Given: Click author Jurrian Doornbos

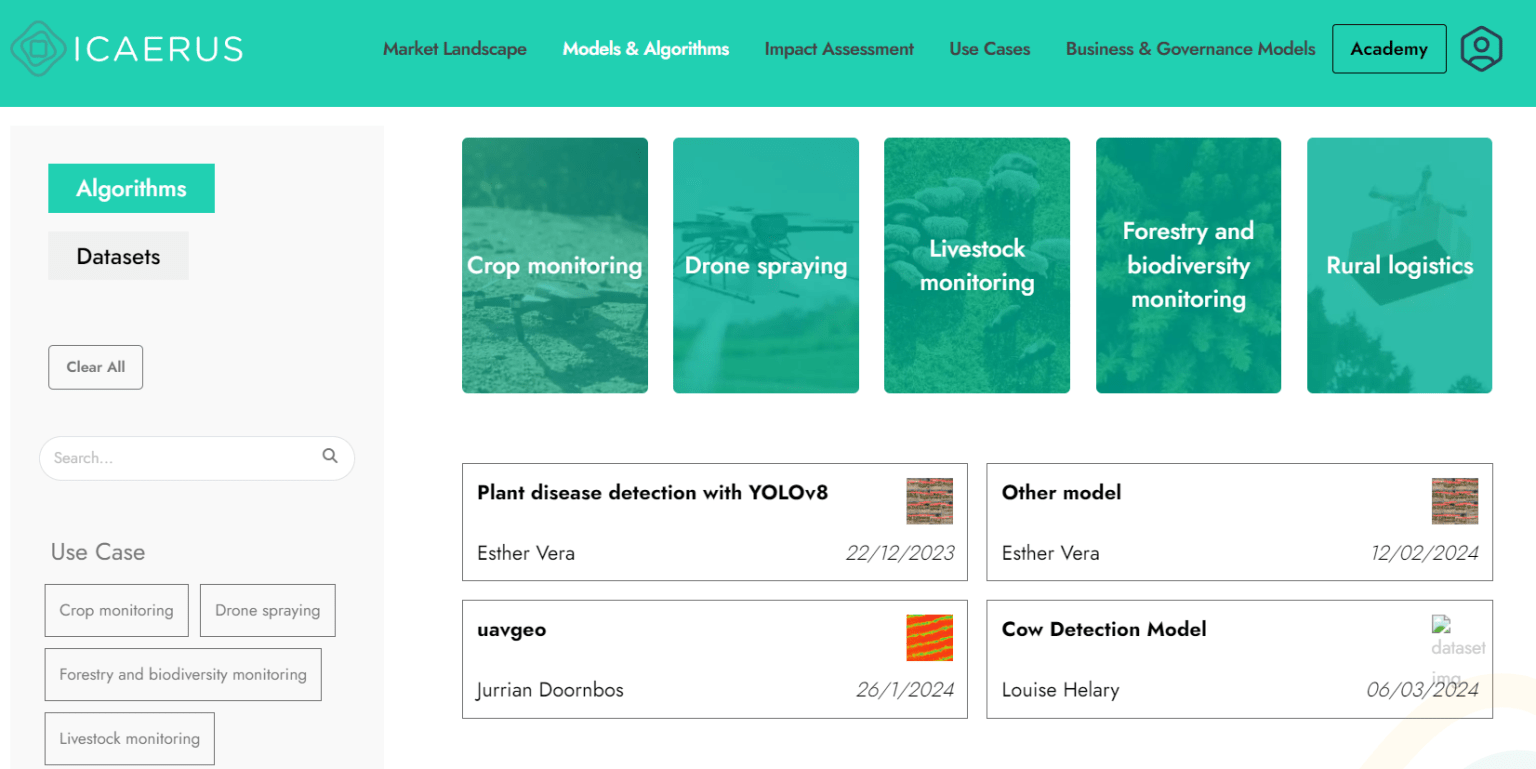Looking at the screenshot, I should coord(550,690).
